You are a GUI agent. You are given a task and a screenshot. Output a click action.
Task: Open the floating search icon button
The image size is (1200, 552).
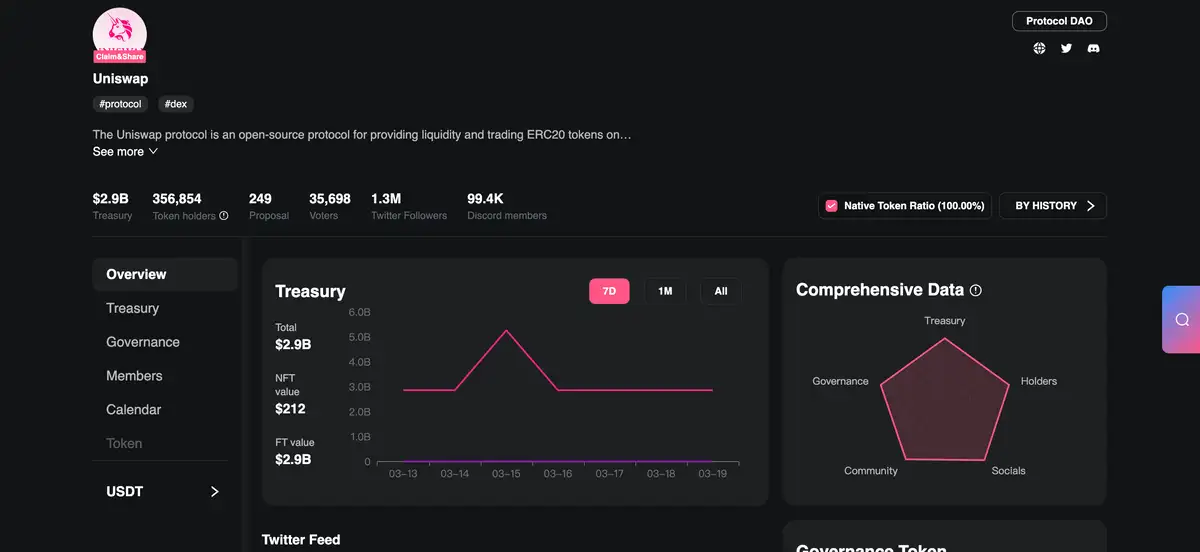pos(1182,320)
